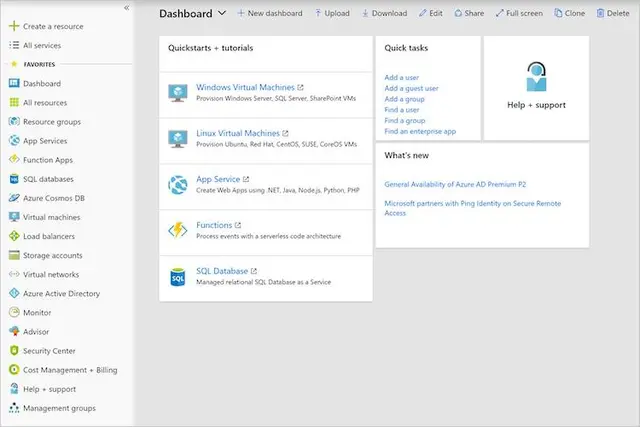Click the Create a resource plus icon

click(x=14, y=26)
